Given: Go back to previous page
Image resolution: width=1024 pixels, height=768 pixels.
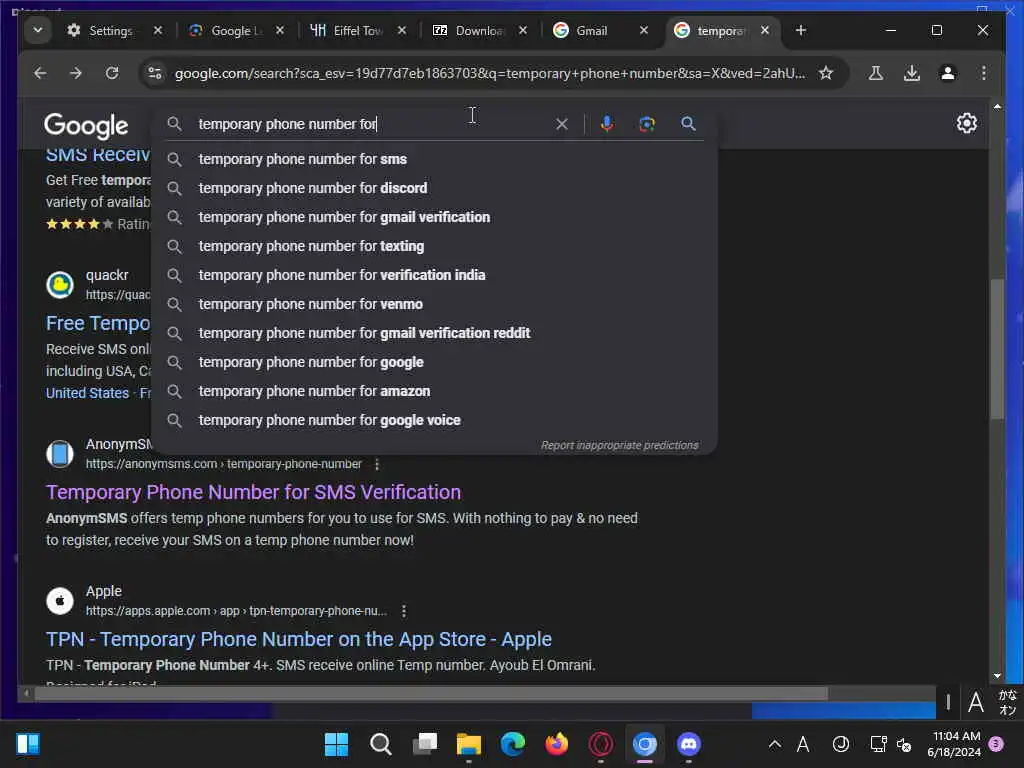Looking at the screenshot, I should pos(40,73).
